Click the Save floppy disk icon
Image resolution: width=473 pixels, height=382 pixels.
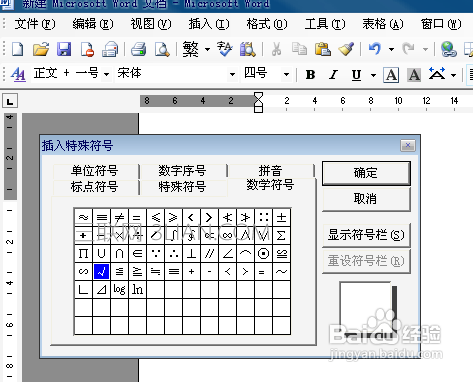coord(64,49)
